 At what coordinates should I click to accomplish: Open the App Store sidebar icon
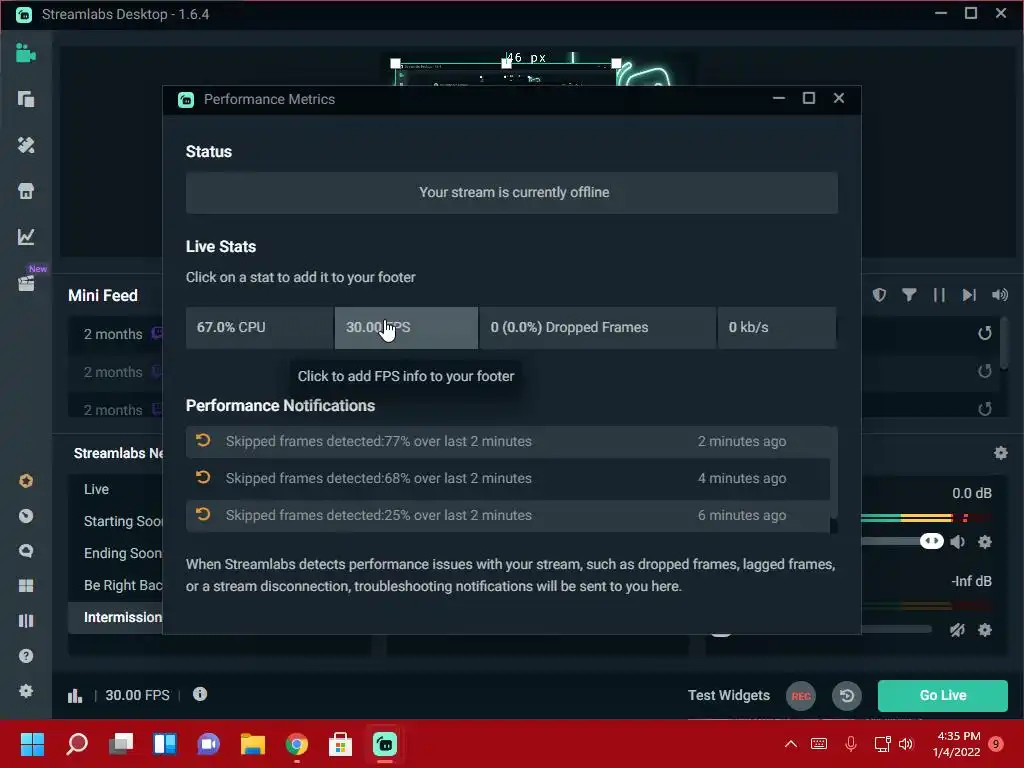(x=25, y=191)
